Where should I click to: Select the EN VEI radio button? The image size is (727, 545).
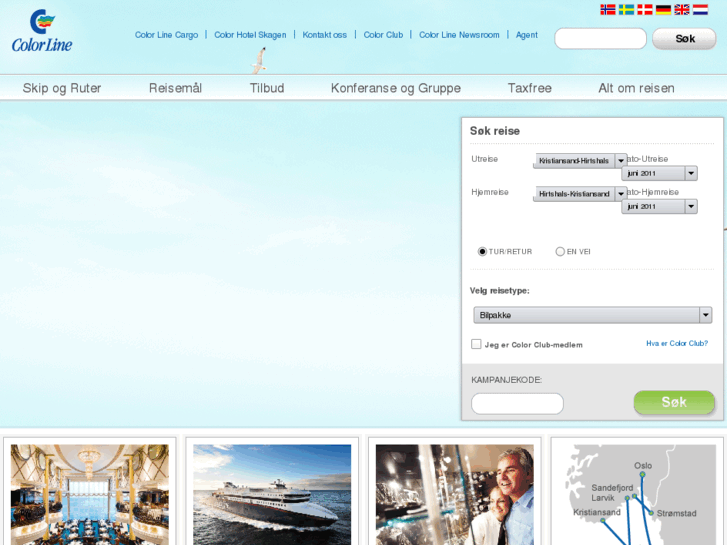560,251
